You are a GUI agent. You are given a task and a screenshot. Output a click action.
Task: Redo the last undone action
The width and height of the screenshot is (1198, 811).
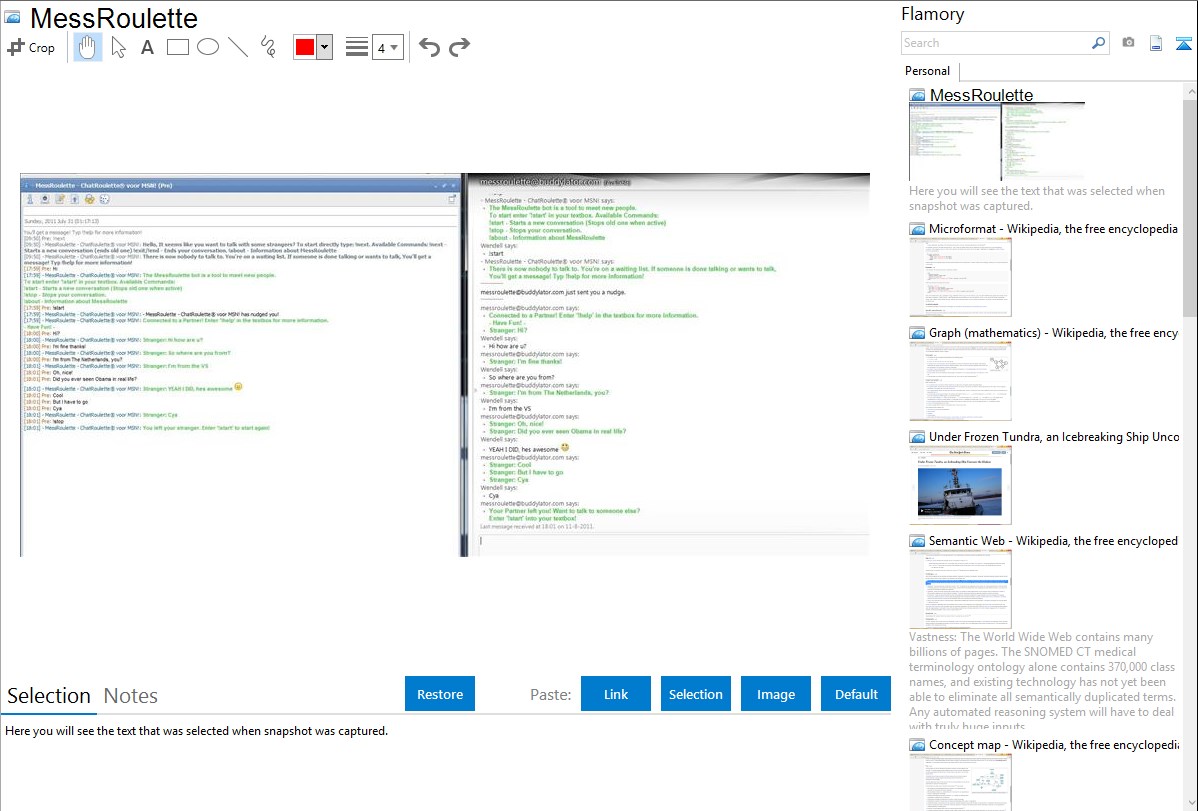click(459, 47)
